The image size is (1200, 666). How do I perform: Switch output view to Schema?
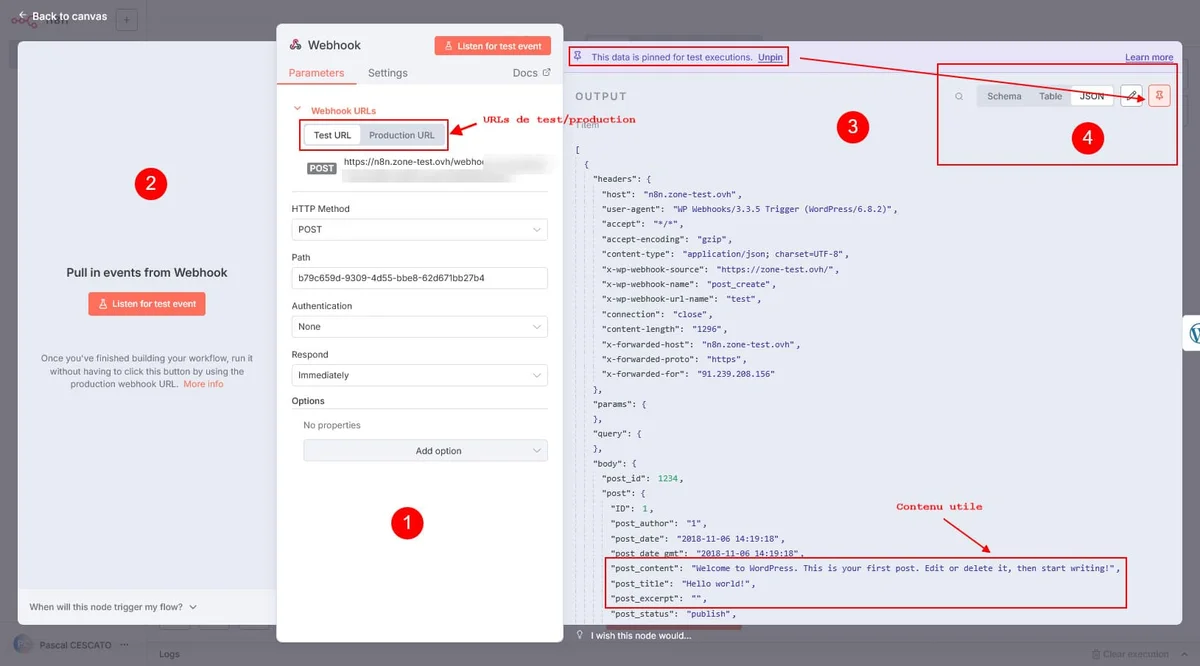(x=1004, y=97)
